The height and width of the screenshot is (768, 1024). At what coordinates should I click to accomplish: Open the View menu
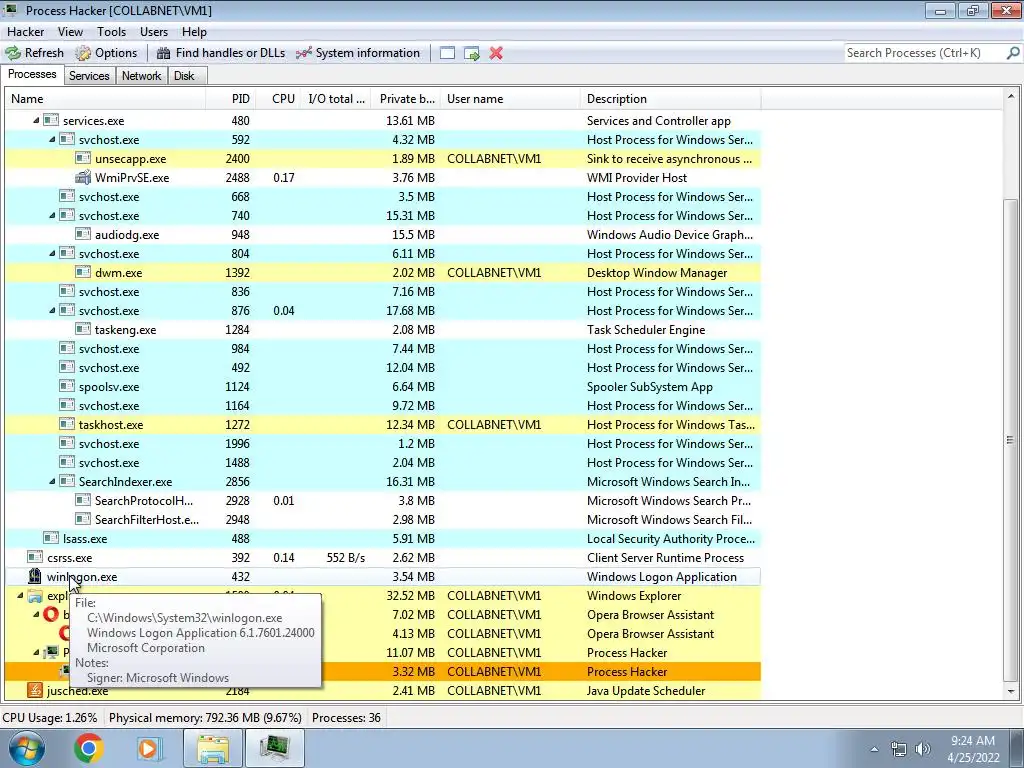[70, 31]
